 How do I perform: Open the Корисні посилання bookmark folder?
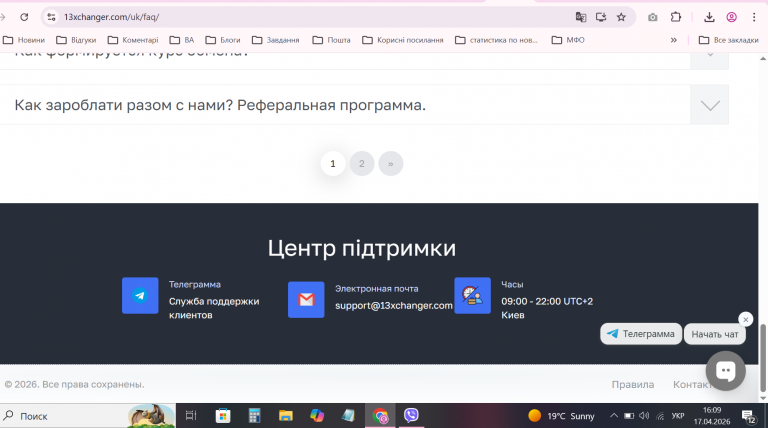click(x=403, y=40)
